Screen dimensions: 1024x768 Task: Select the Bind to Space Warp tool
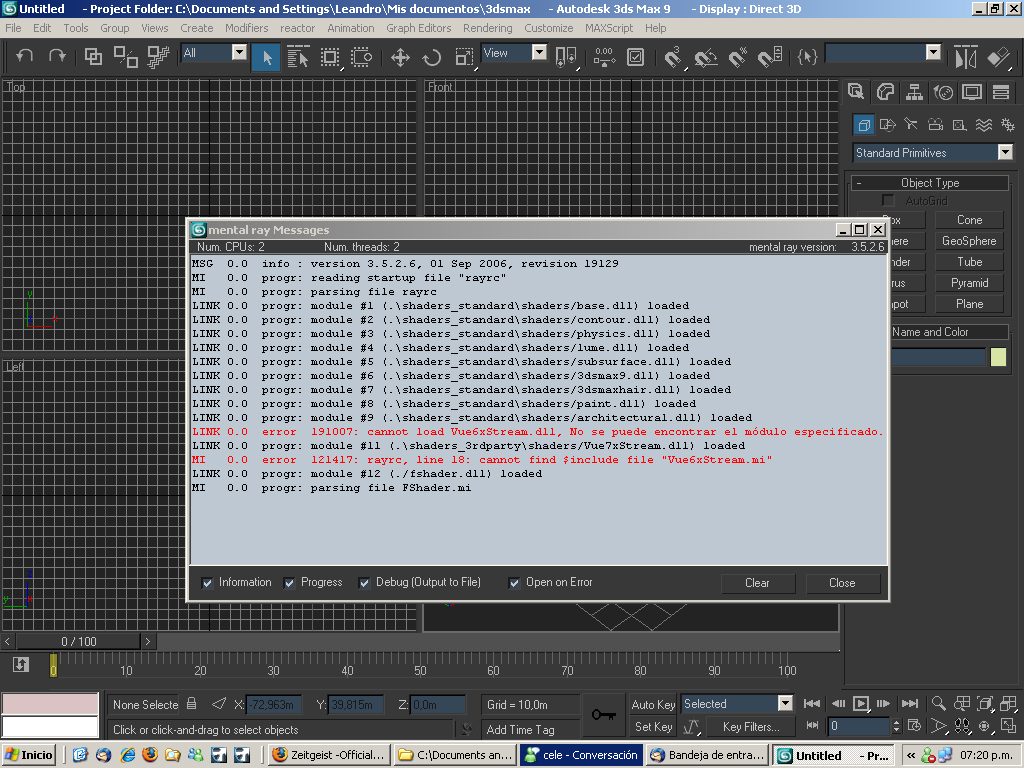158,57
